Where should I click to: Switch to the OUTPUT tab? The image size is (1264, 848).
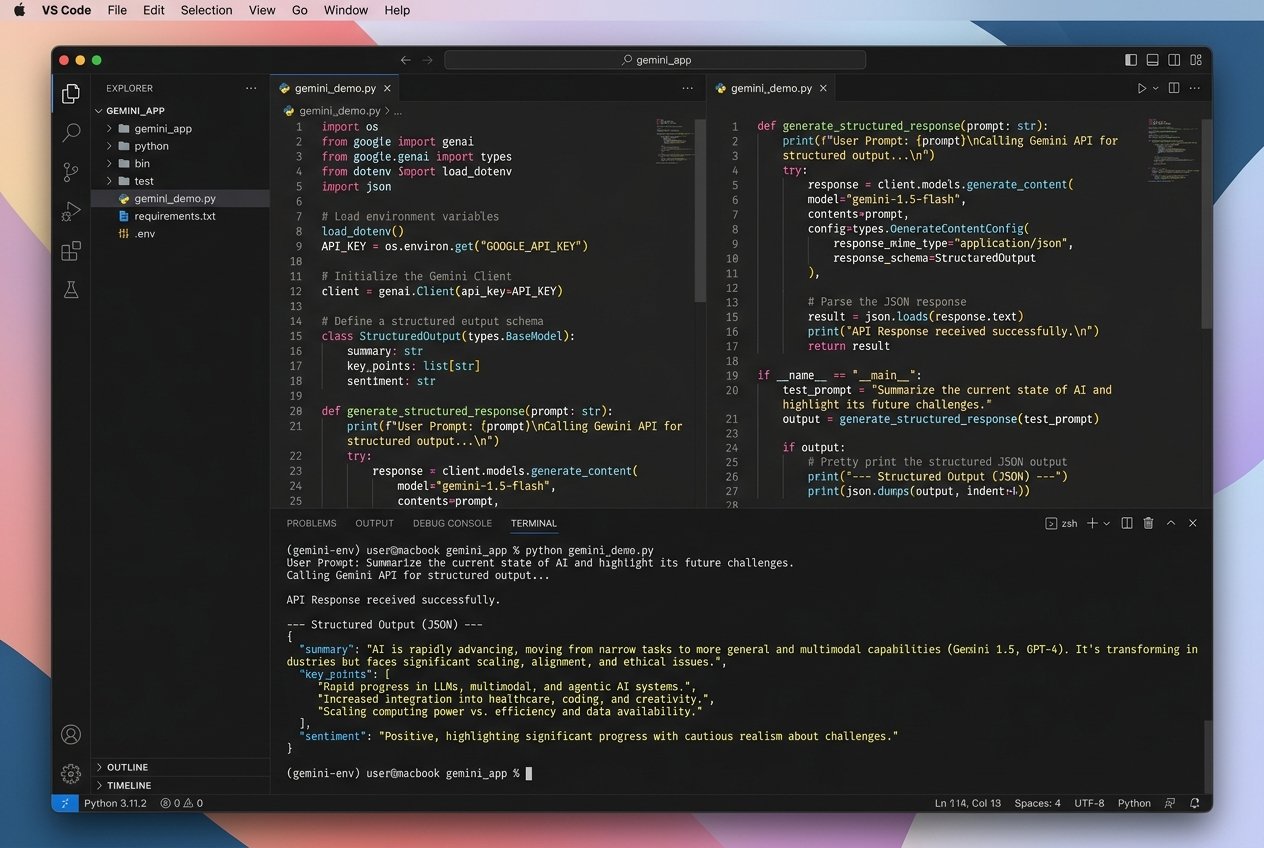click(375, 523)
